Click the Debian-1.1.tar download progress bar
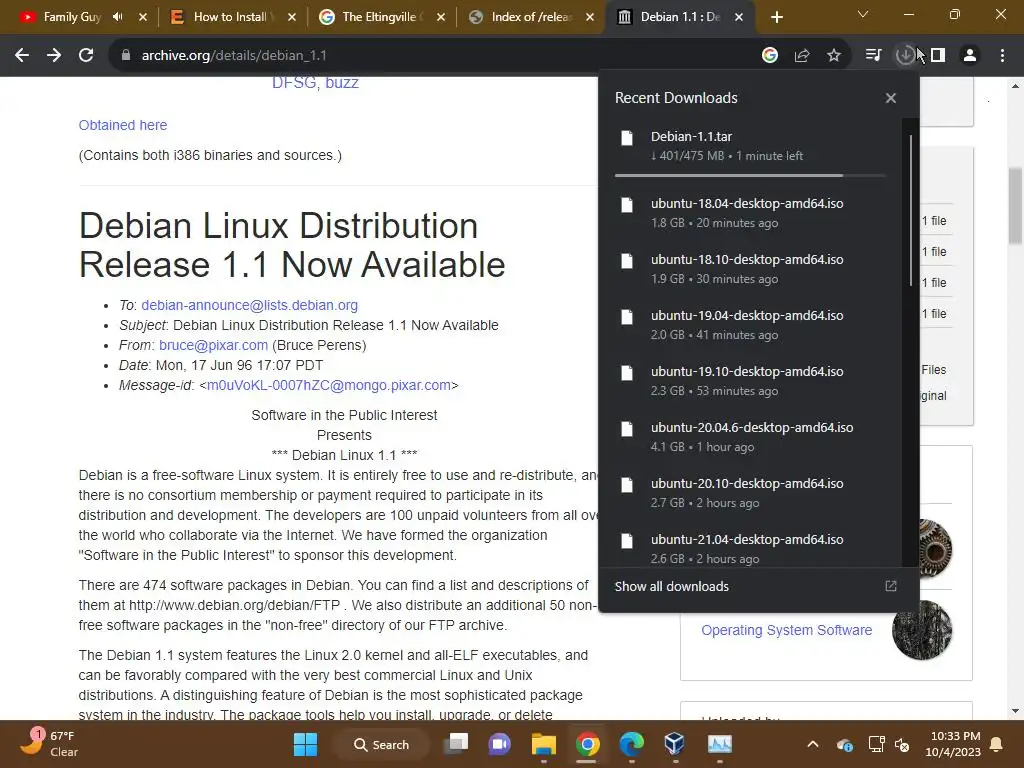Screen dimensions: 1024x768 click(750, 176)
